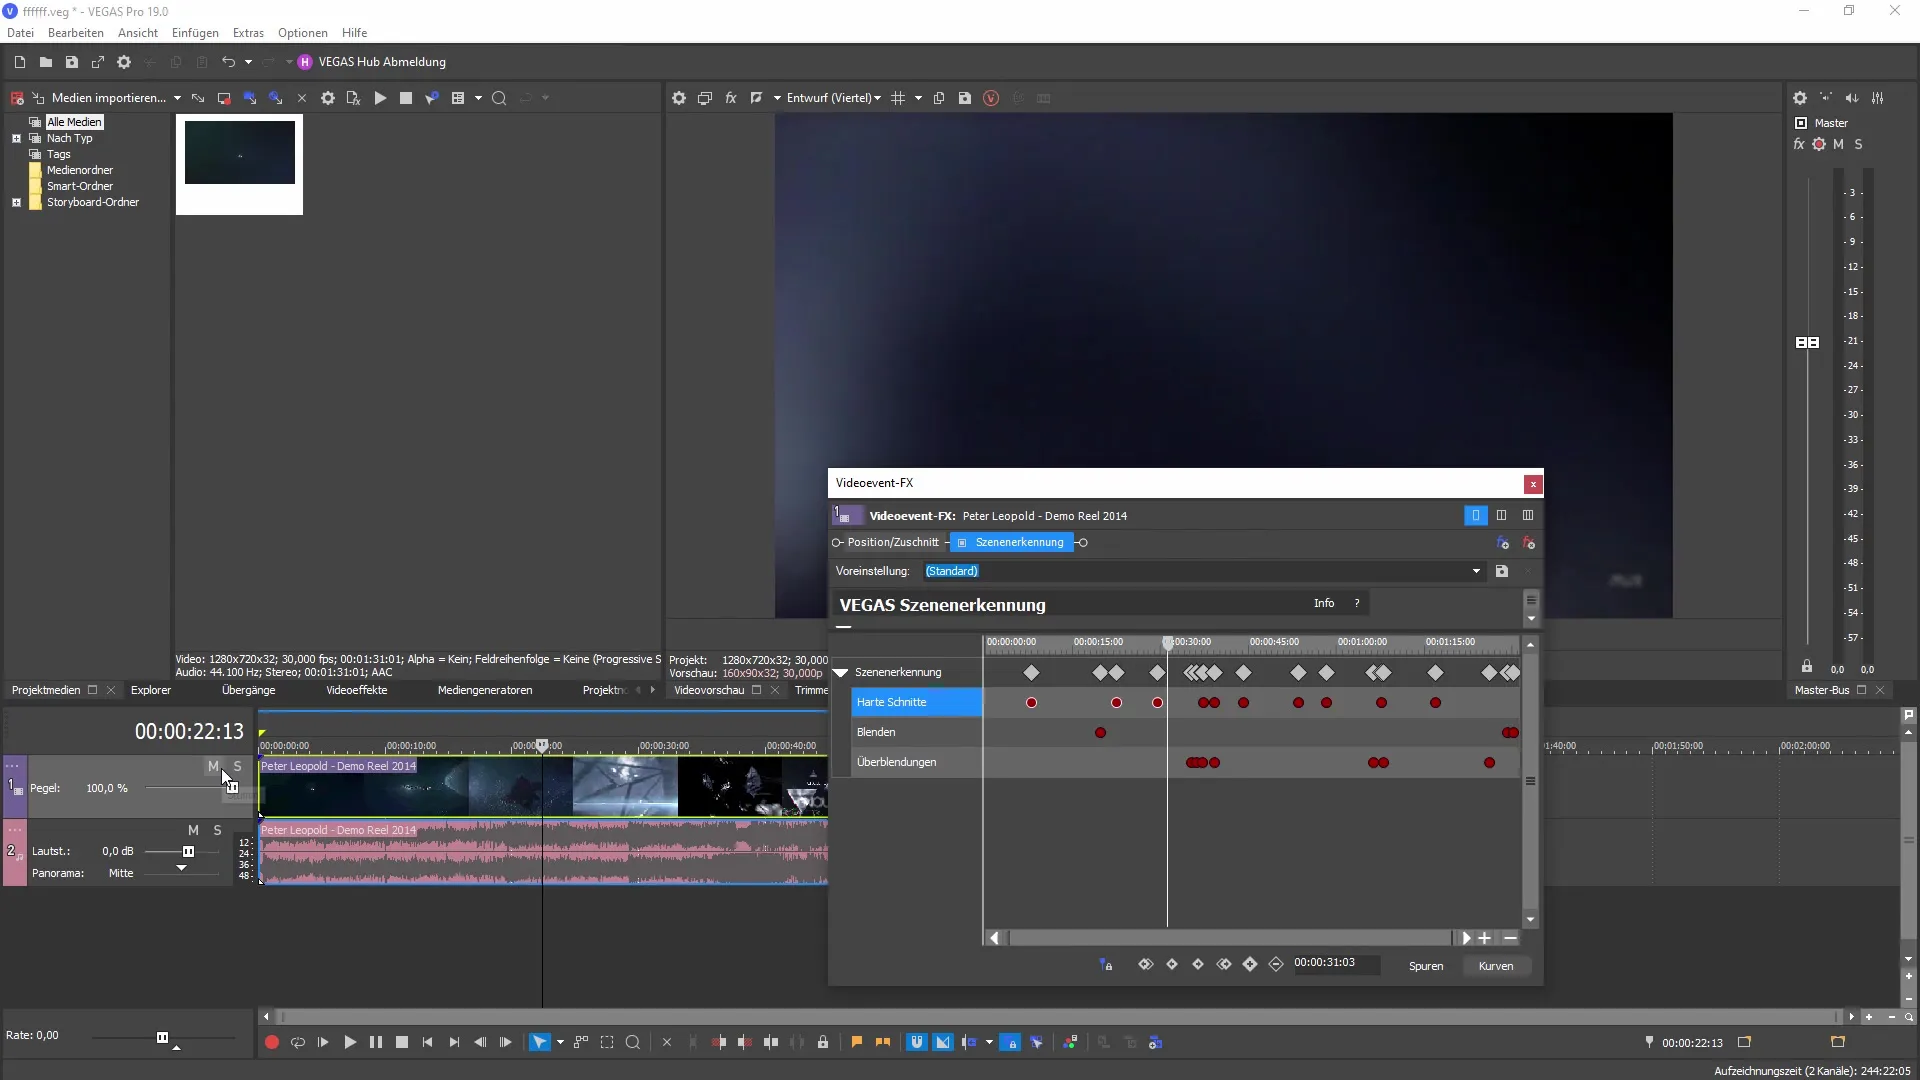Click VEGAS Hub Abmeldung
This screenshot has width=1920, height=1080.
(382, 62)
